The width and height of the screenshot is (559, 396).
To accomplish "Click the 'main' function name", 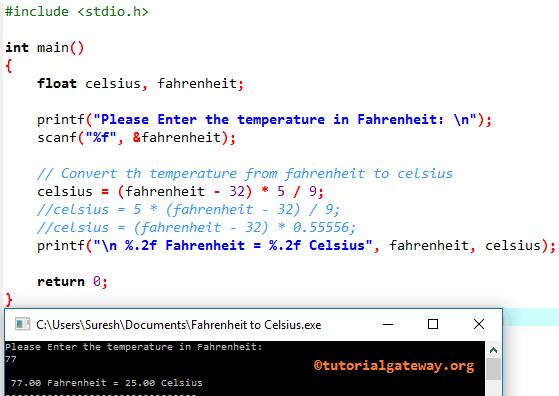I will 53,47.
